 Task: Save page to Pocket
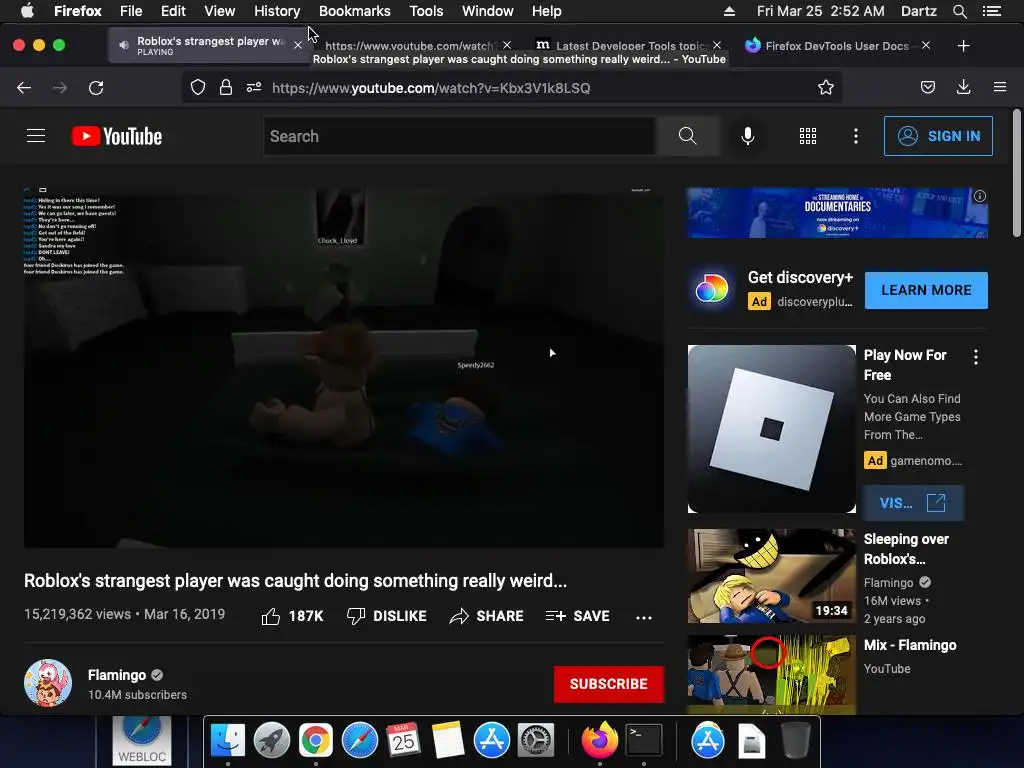[928, 88]
